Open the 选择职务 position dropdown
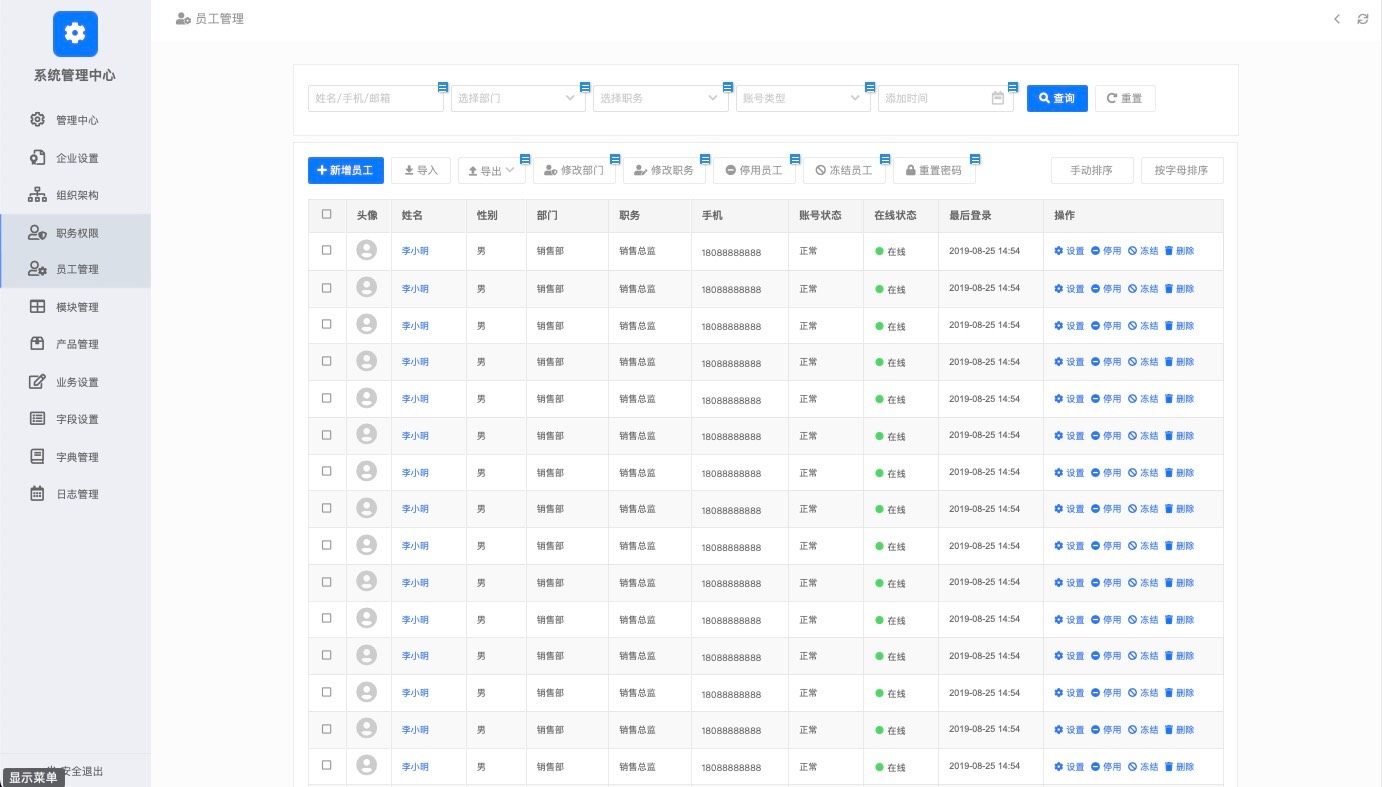This screenshot has width=1382, height=787. click(660, 98)
